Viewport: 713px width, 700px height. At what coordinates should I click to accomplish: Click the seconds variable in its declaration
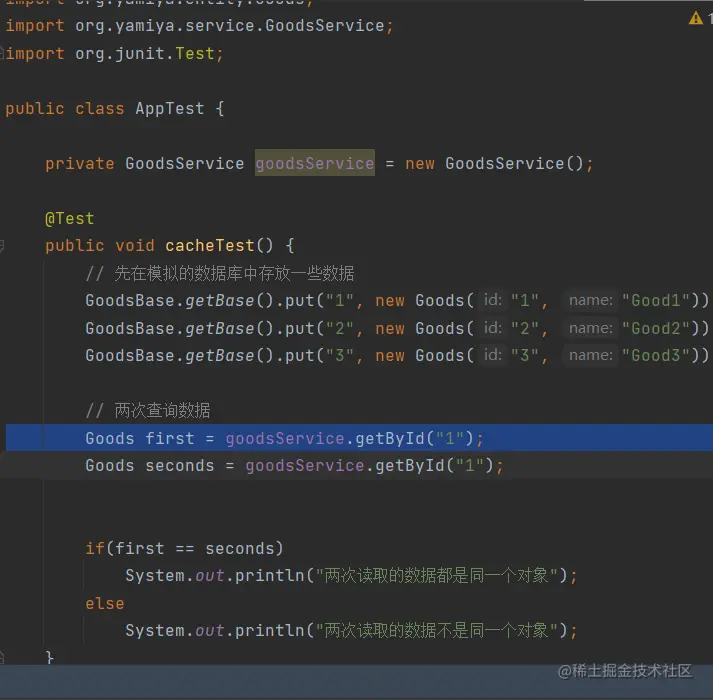[180, 466]
